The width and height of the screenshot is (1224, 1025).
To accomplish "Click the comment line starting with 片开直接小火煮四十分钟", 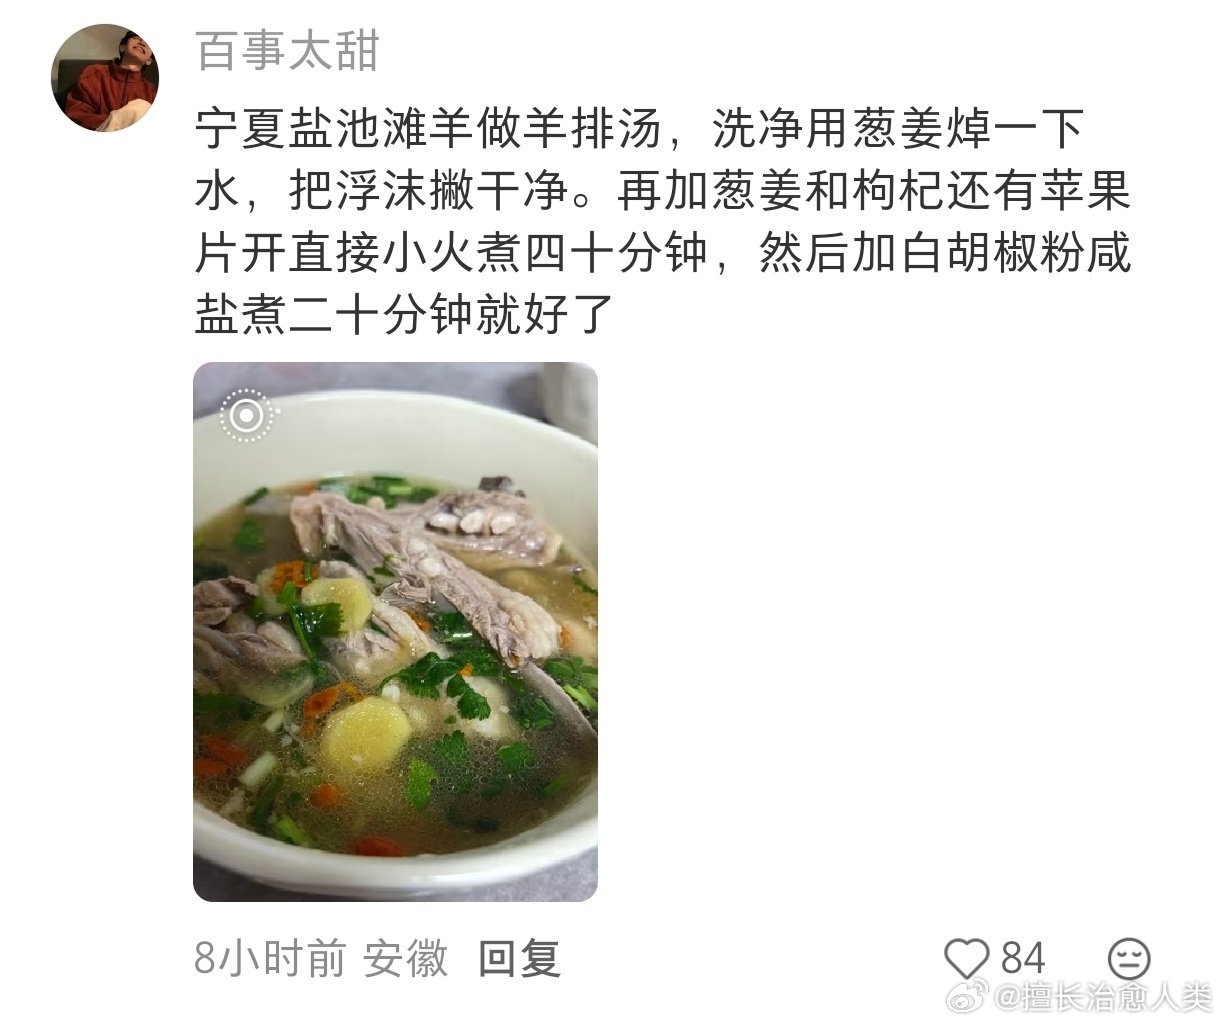I will 662,253.
